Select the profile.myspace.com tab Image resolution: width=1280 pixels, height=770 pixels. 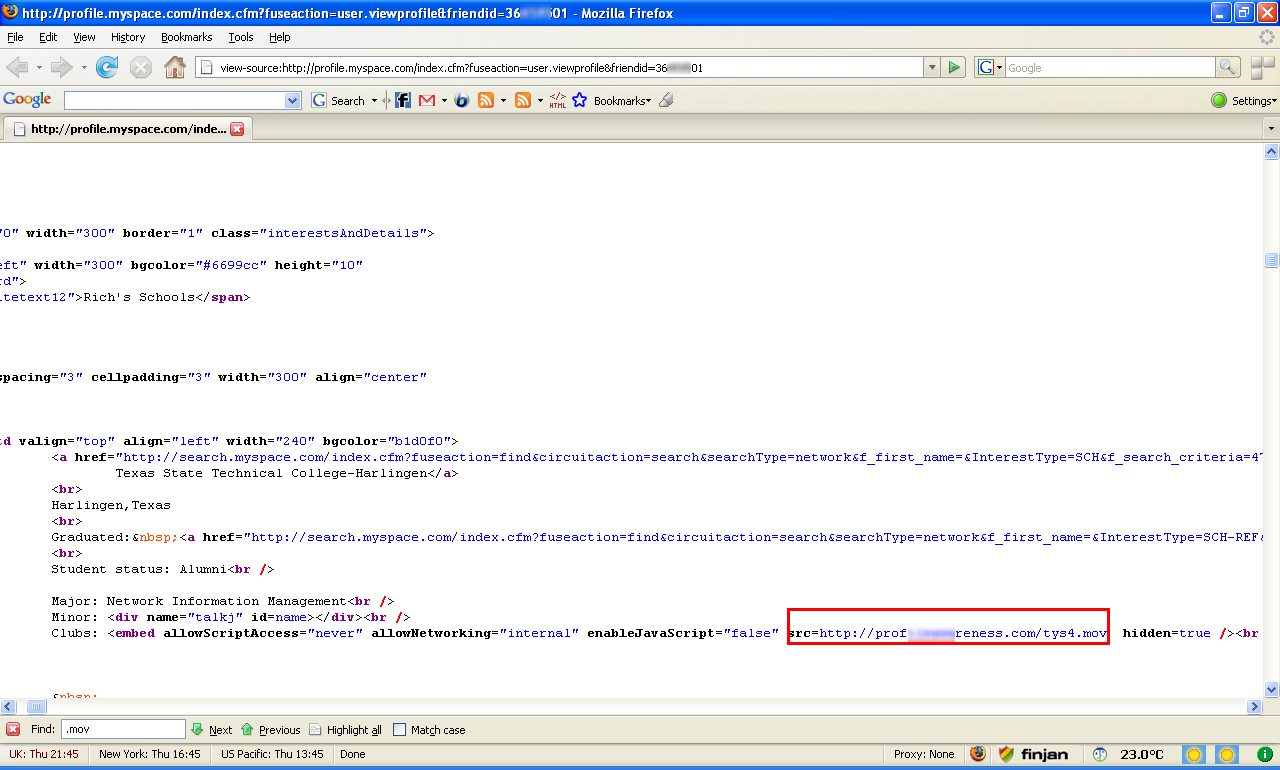click(x=127, y=129)
